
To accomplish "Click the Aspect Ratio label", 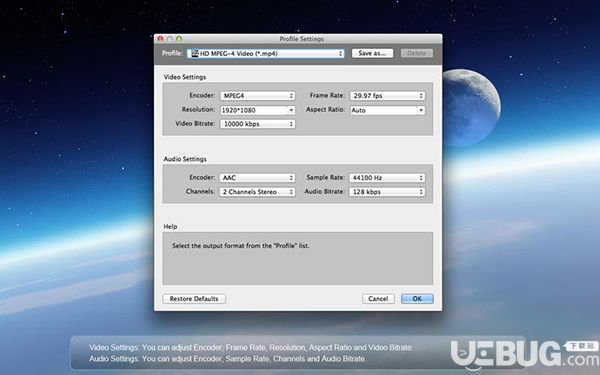I will click(325, 109).
